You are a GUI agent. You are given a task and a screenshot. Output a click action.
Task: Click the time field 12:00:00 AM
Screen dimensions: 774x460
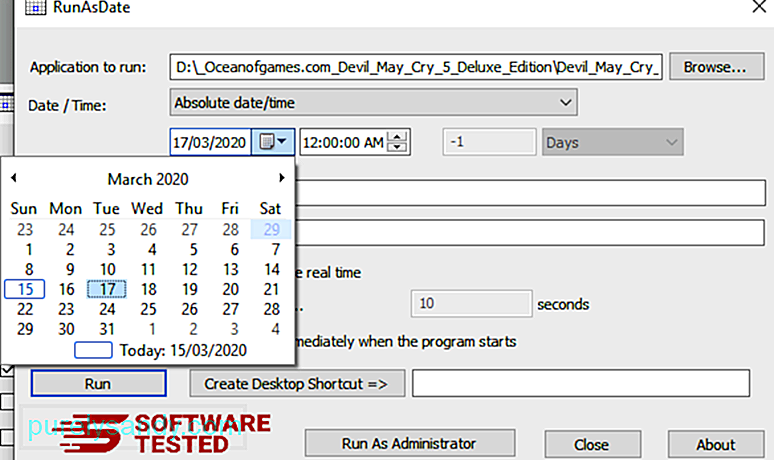pyautogui.click(x=344, y=142)
